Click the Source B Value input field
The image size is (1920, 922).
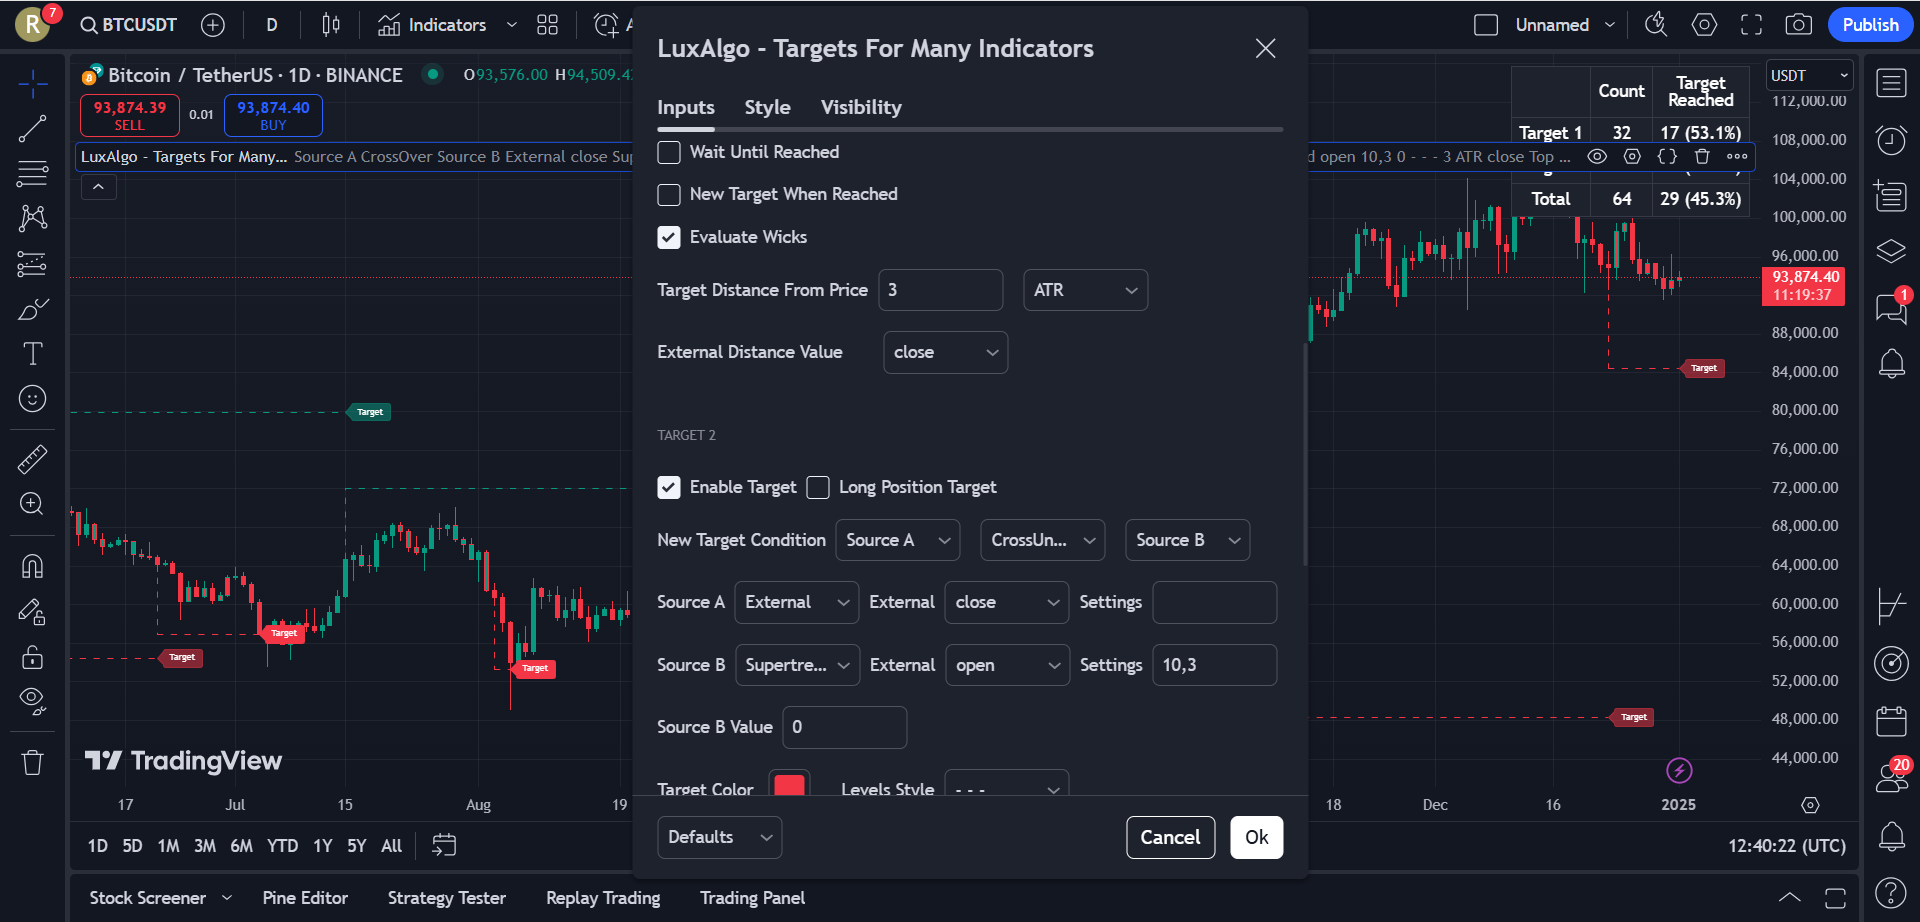843,727
